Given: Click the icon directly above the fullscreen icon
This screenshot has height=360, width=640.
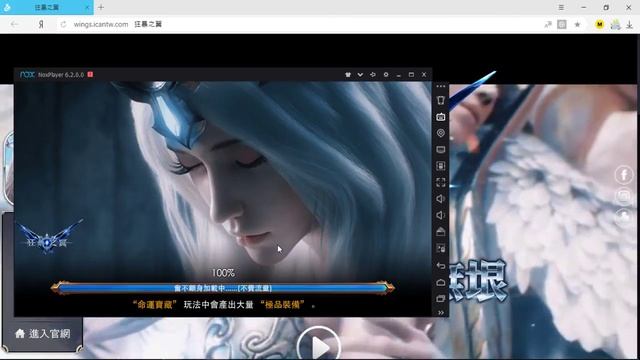Looking at the screenshot, I should pos(440,166).
